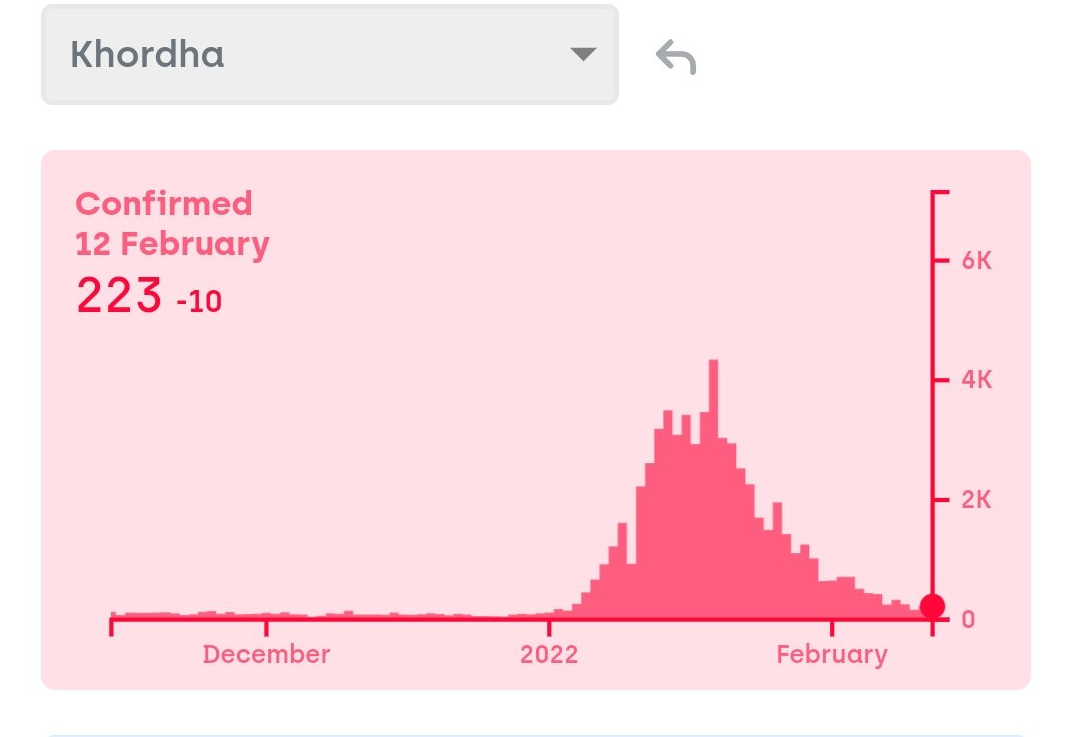This screenshot has width=1075, height=737.
Task: Click the tick mark above February label
Action: (x=832, y=626)
